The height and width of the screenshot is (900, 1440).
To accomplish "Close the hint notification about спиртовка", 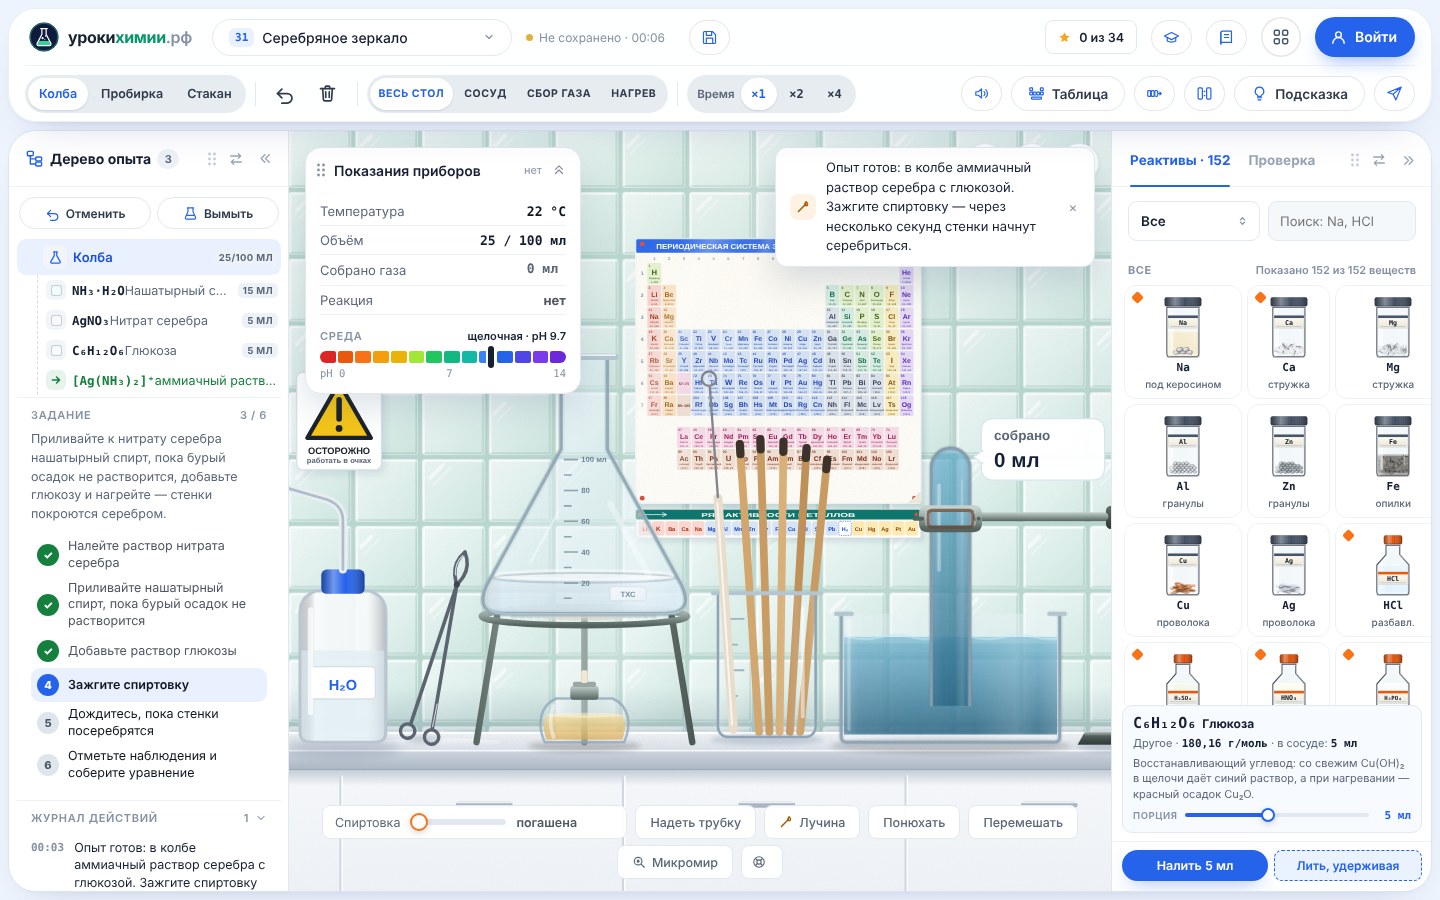I will (1073, 208).
